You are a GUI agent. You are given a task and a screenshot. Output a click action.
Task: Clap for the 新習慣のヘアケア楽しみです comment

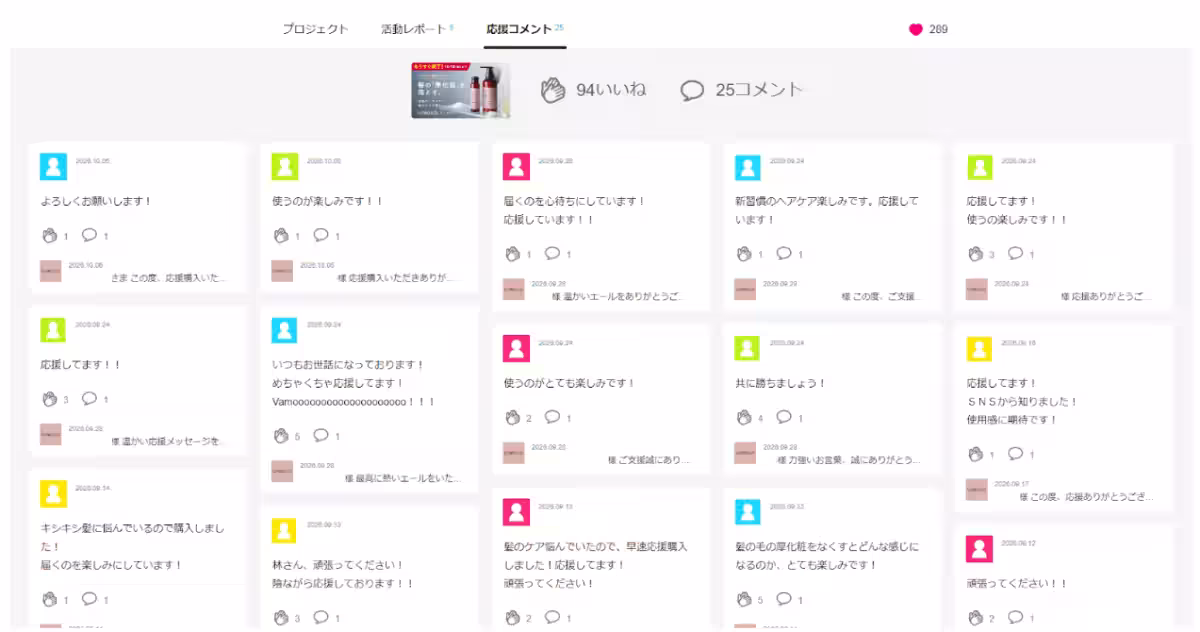coord(744,254)
